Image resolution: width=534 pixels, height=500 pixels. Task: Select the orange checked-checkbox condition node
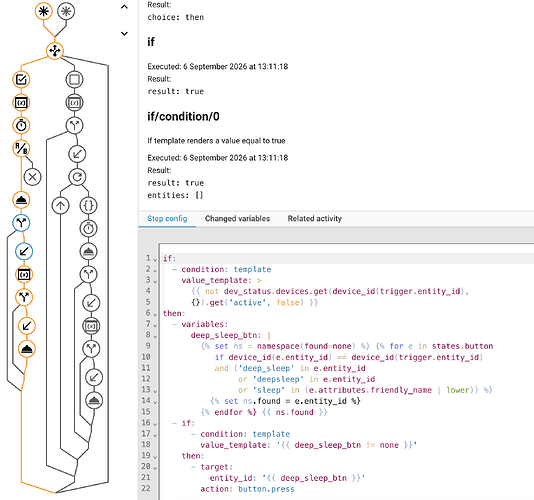click(21, 80)
